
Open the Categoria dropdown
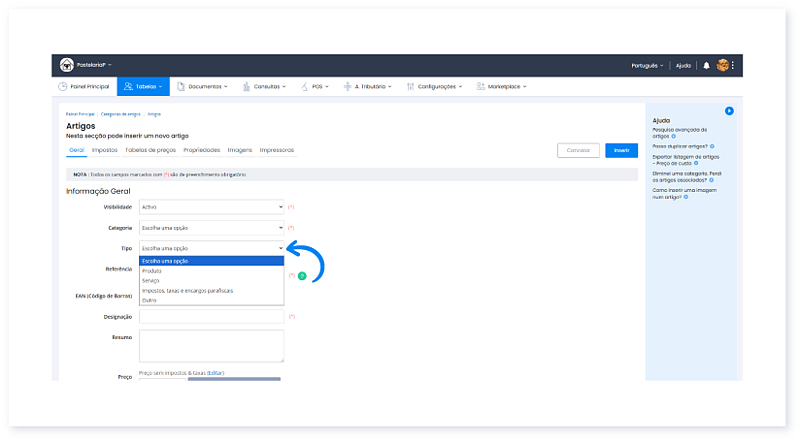click(212, 228)
